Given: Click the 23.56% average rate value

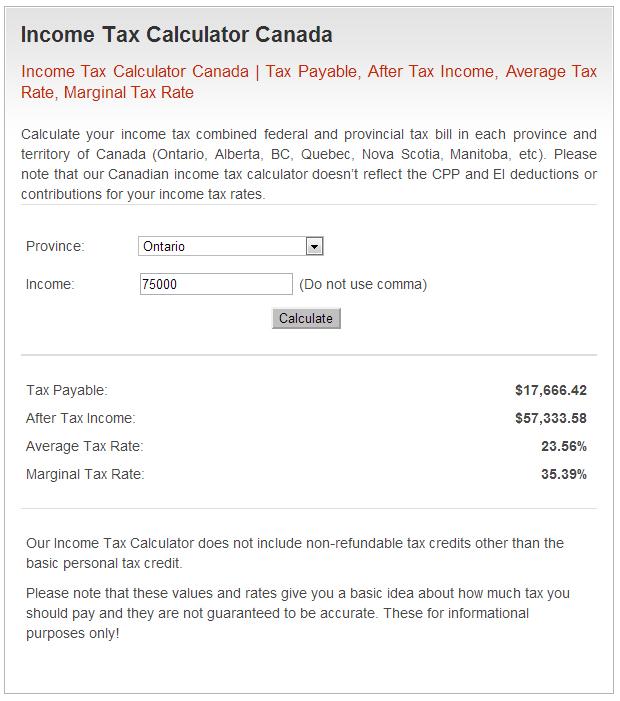Looking at the screenshot, I should (x=563, y=446).
